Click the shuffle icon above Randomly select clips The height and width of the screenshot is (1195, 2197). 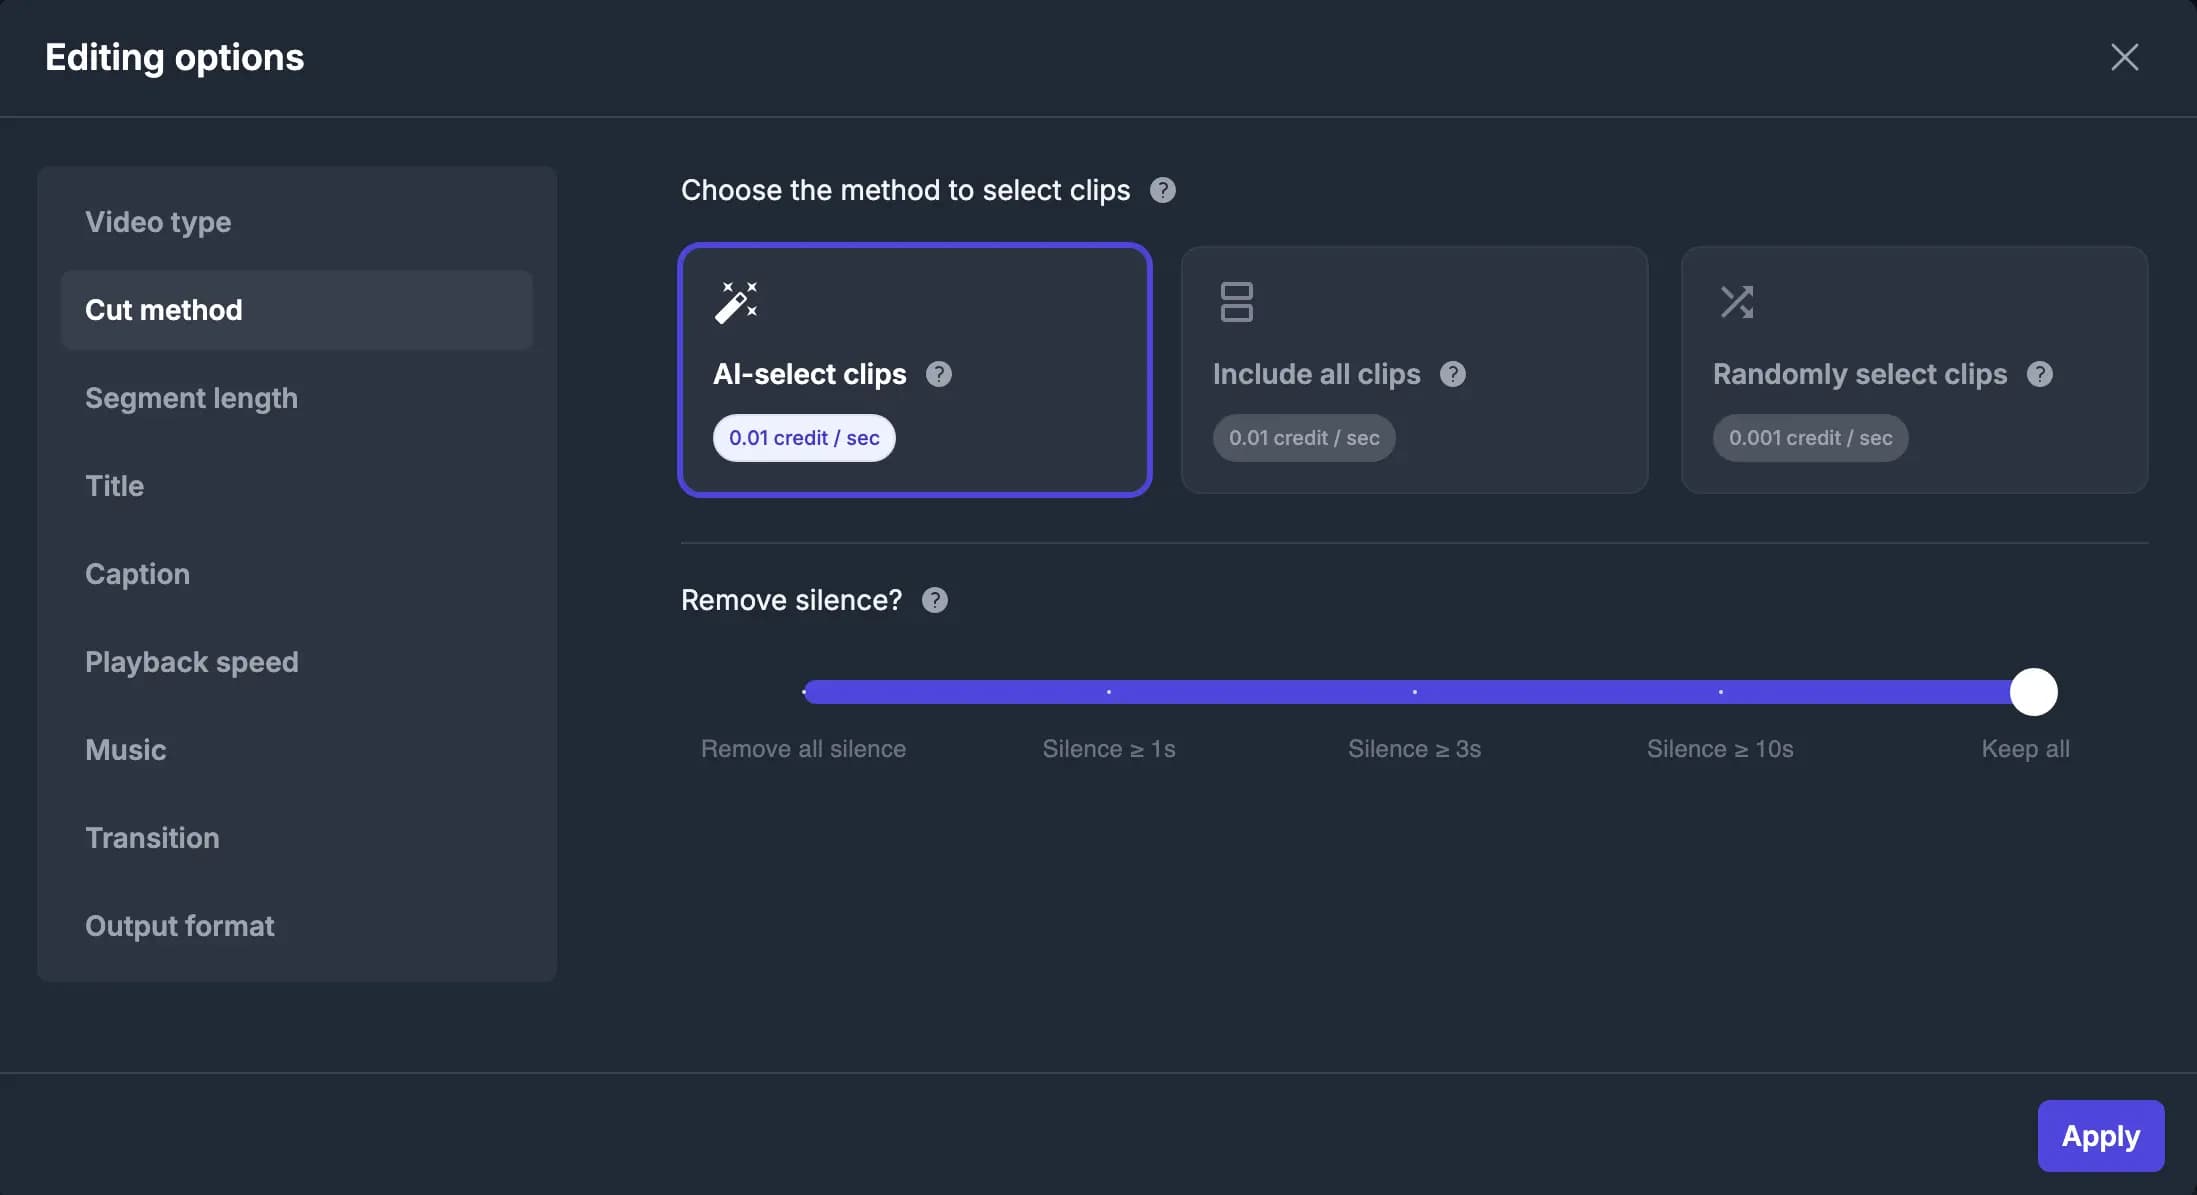[x=1737, y=301]
